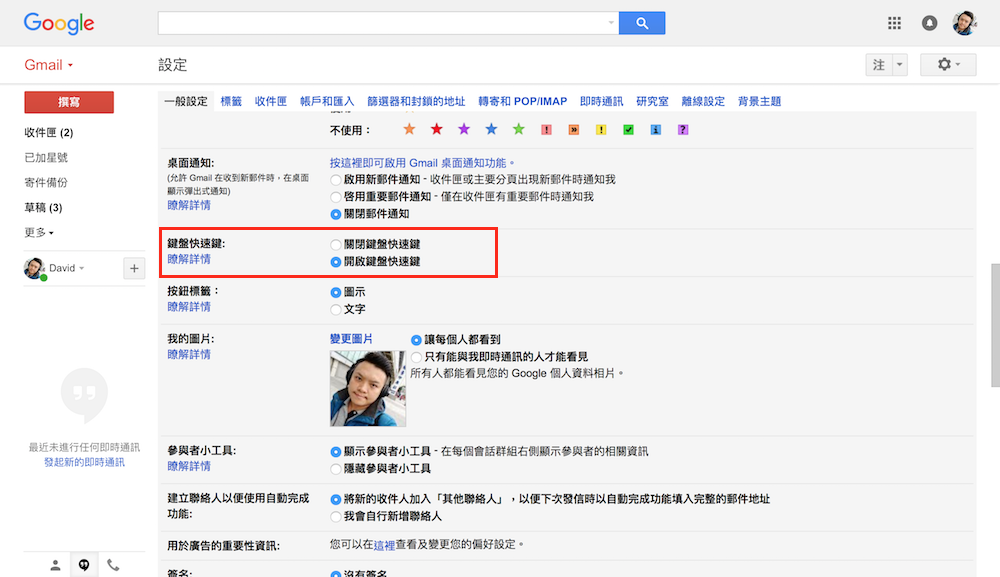Pick the purple star icon
The image size is (1000, 577).
(x=464, y=130)
